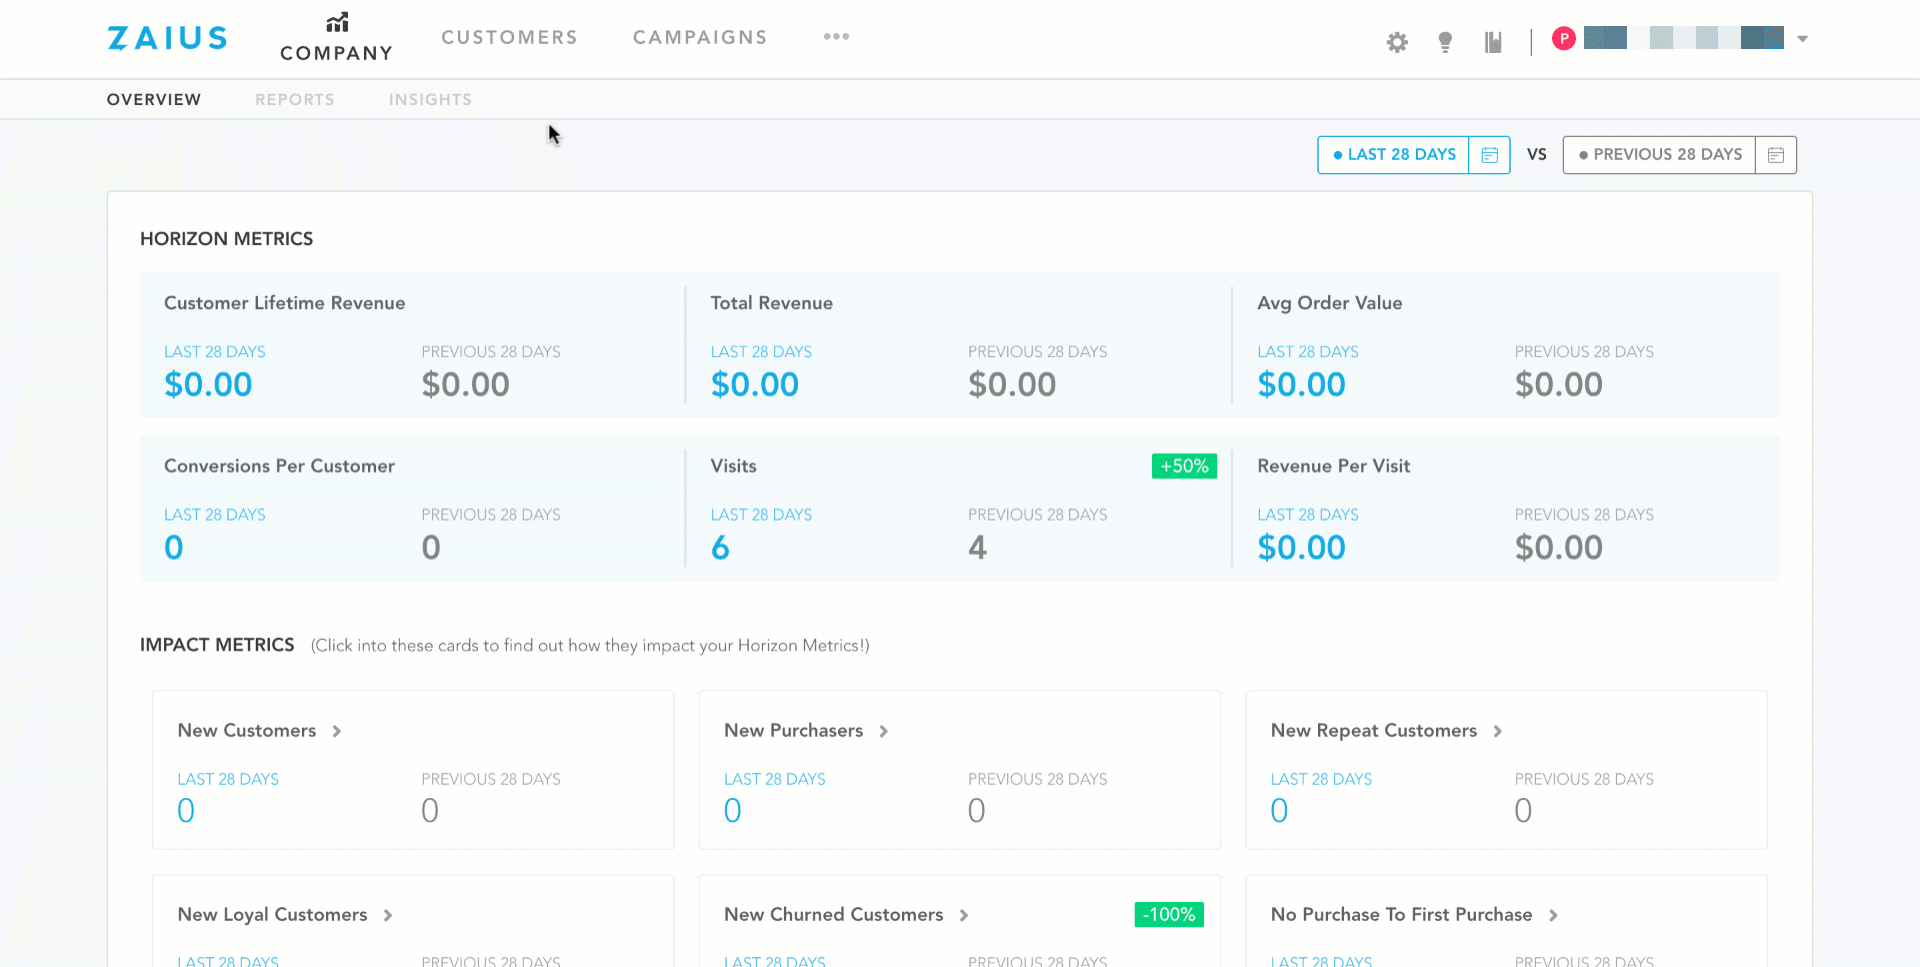
Task: Click the +50% Visits change badge
Action: coord(1184,466)
